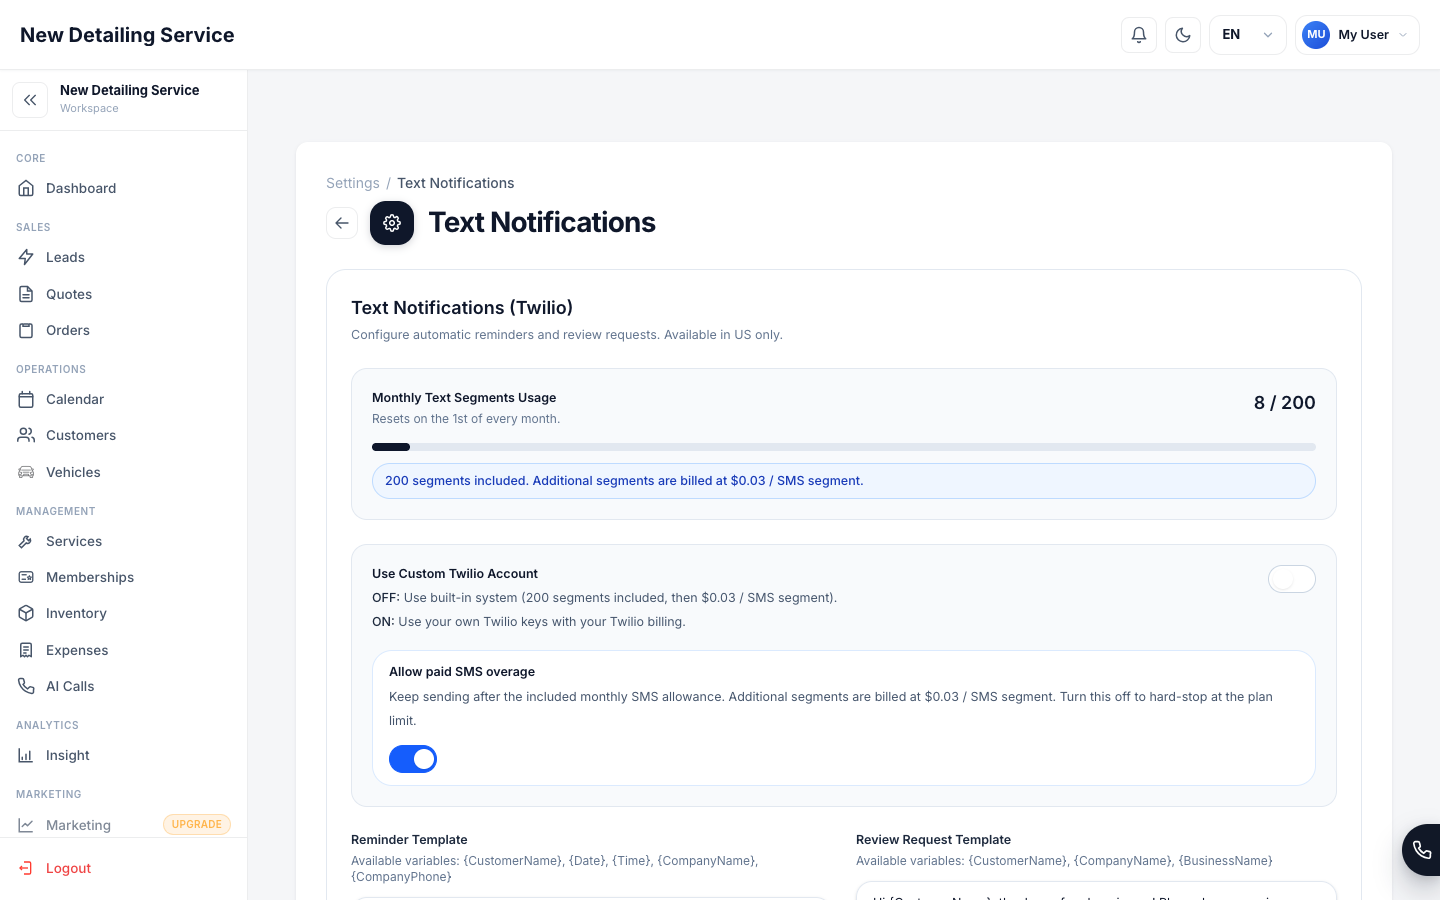This screenshot has width=1440, height=900.
Task: Go to the Inventory page
Action: 124,613
